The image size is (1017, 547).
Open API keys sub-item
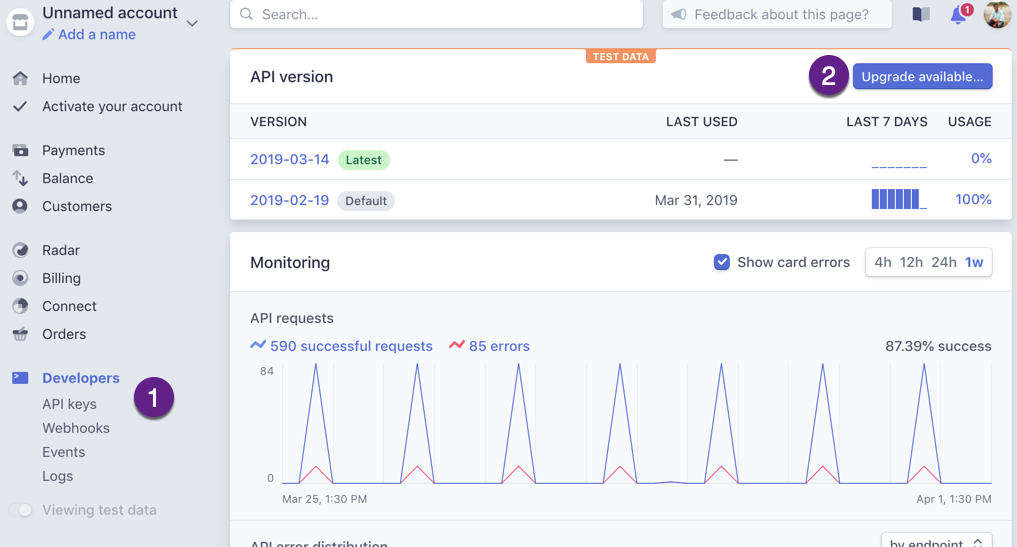pos(69,404)
